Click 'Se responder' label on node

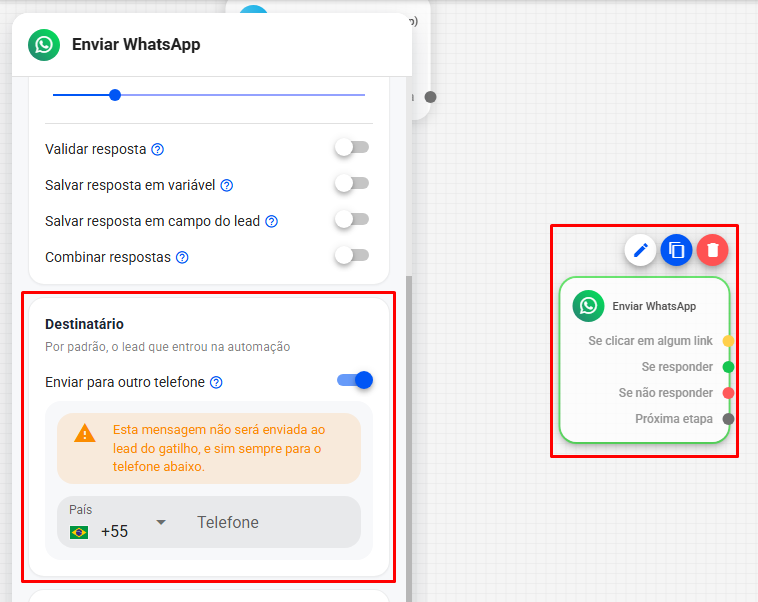click(x=677, y=367)
